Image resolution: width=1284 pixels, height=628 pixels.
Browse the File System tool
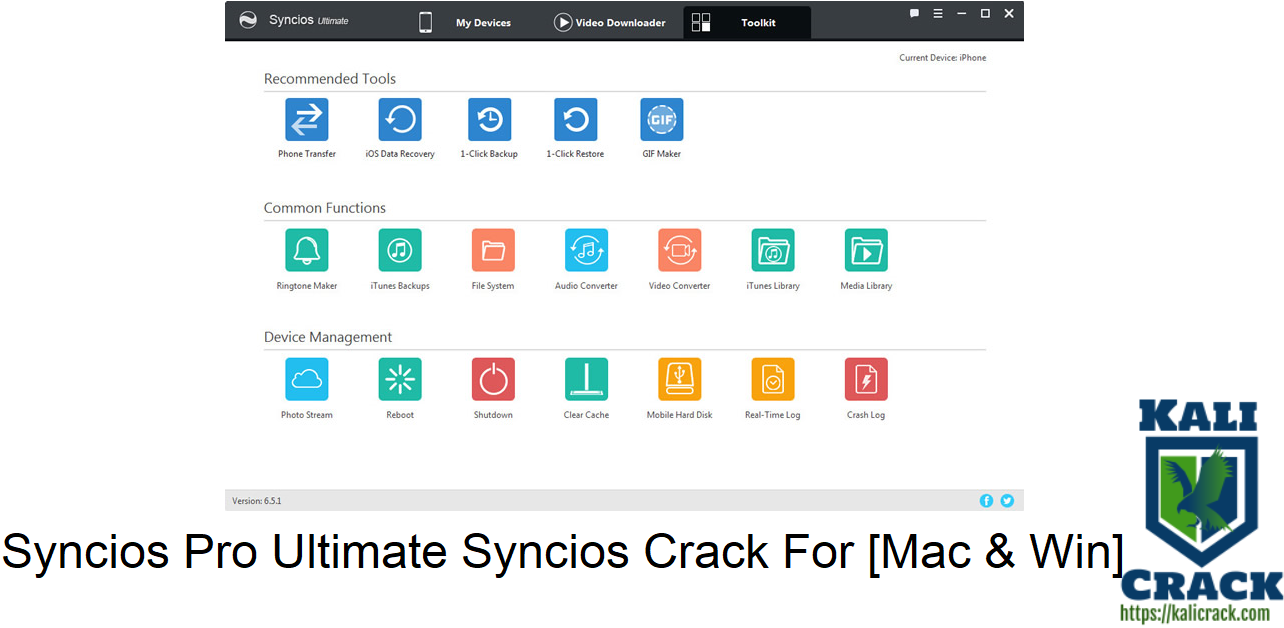click(493, 250)
